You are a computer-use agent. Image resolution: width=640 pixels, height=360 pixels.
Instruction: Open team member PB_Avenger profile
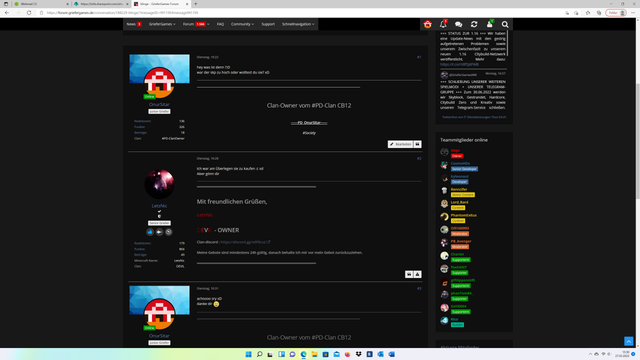point(461,241)
